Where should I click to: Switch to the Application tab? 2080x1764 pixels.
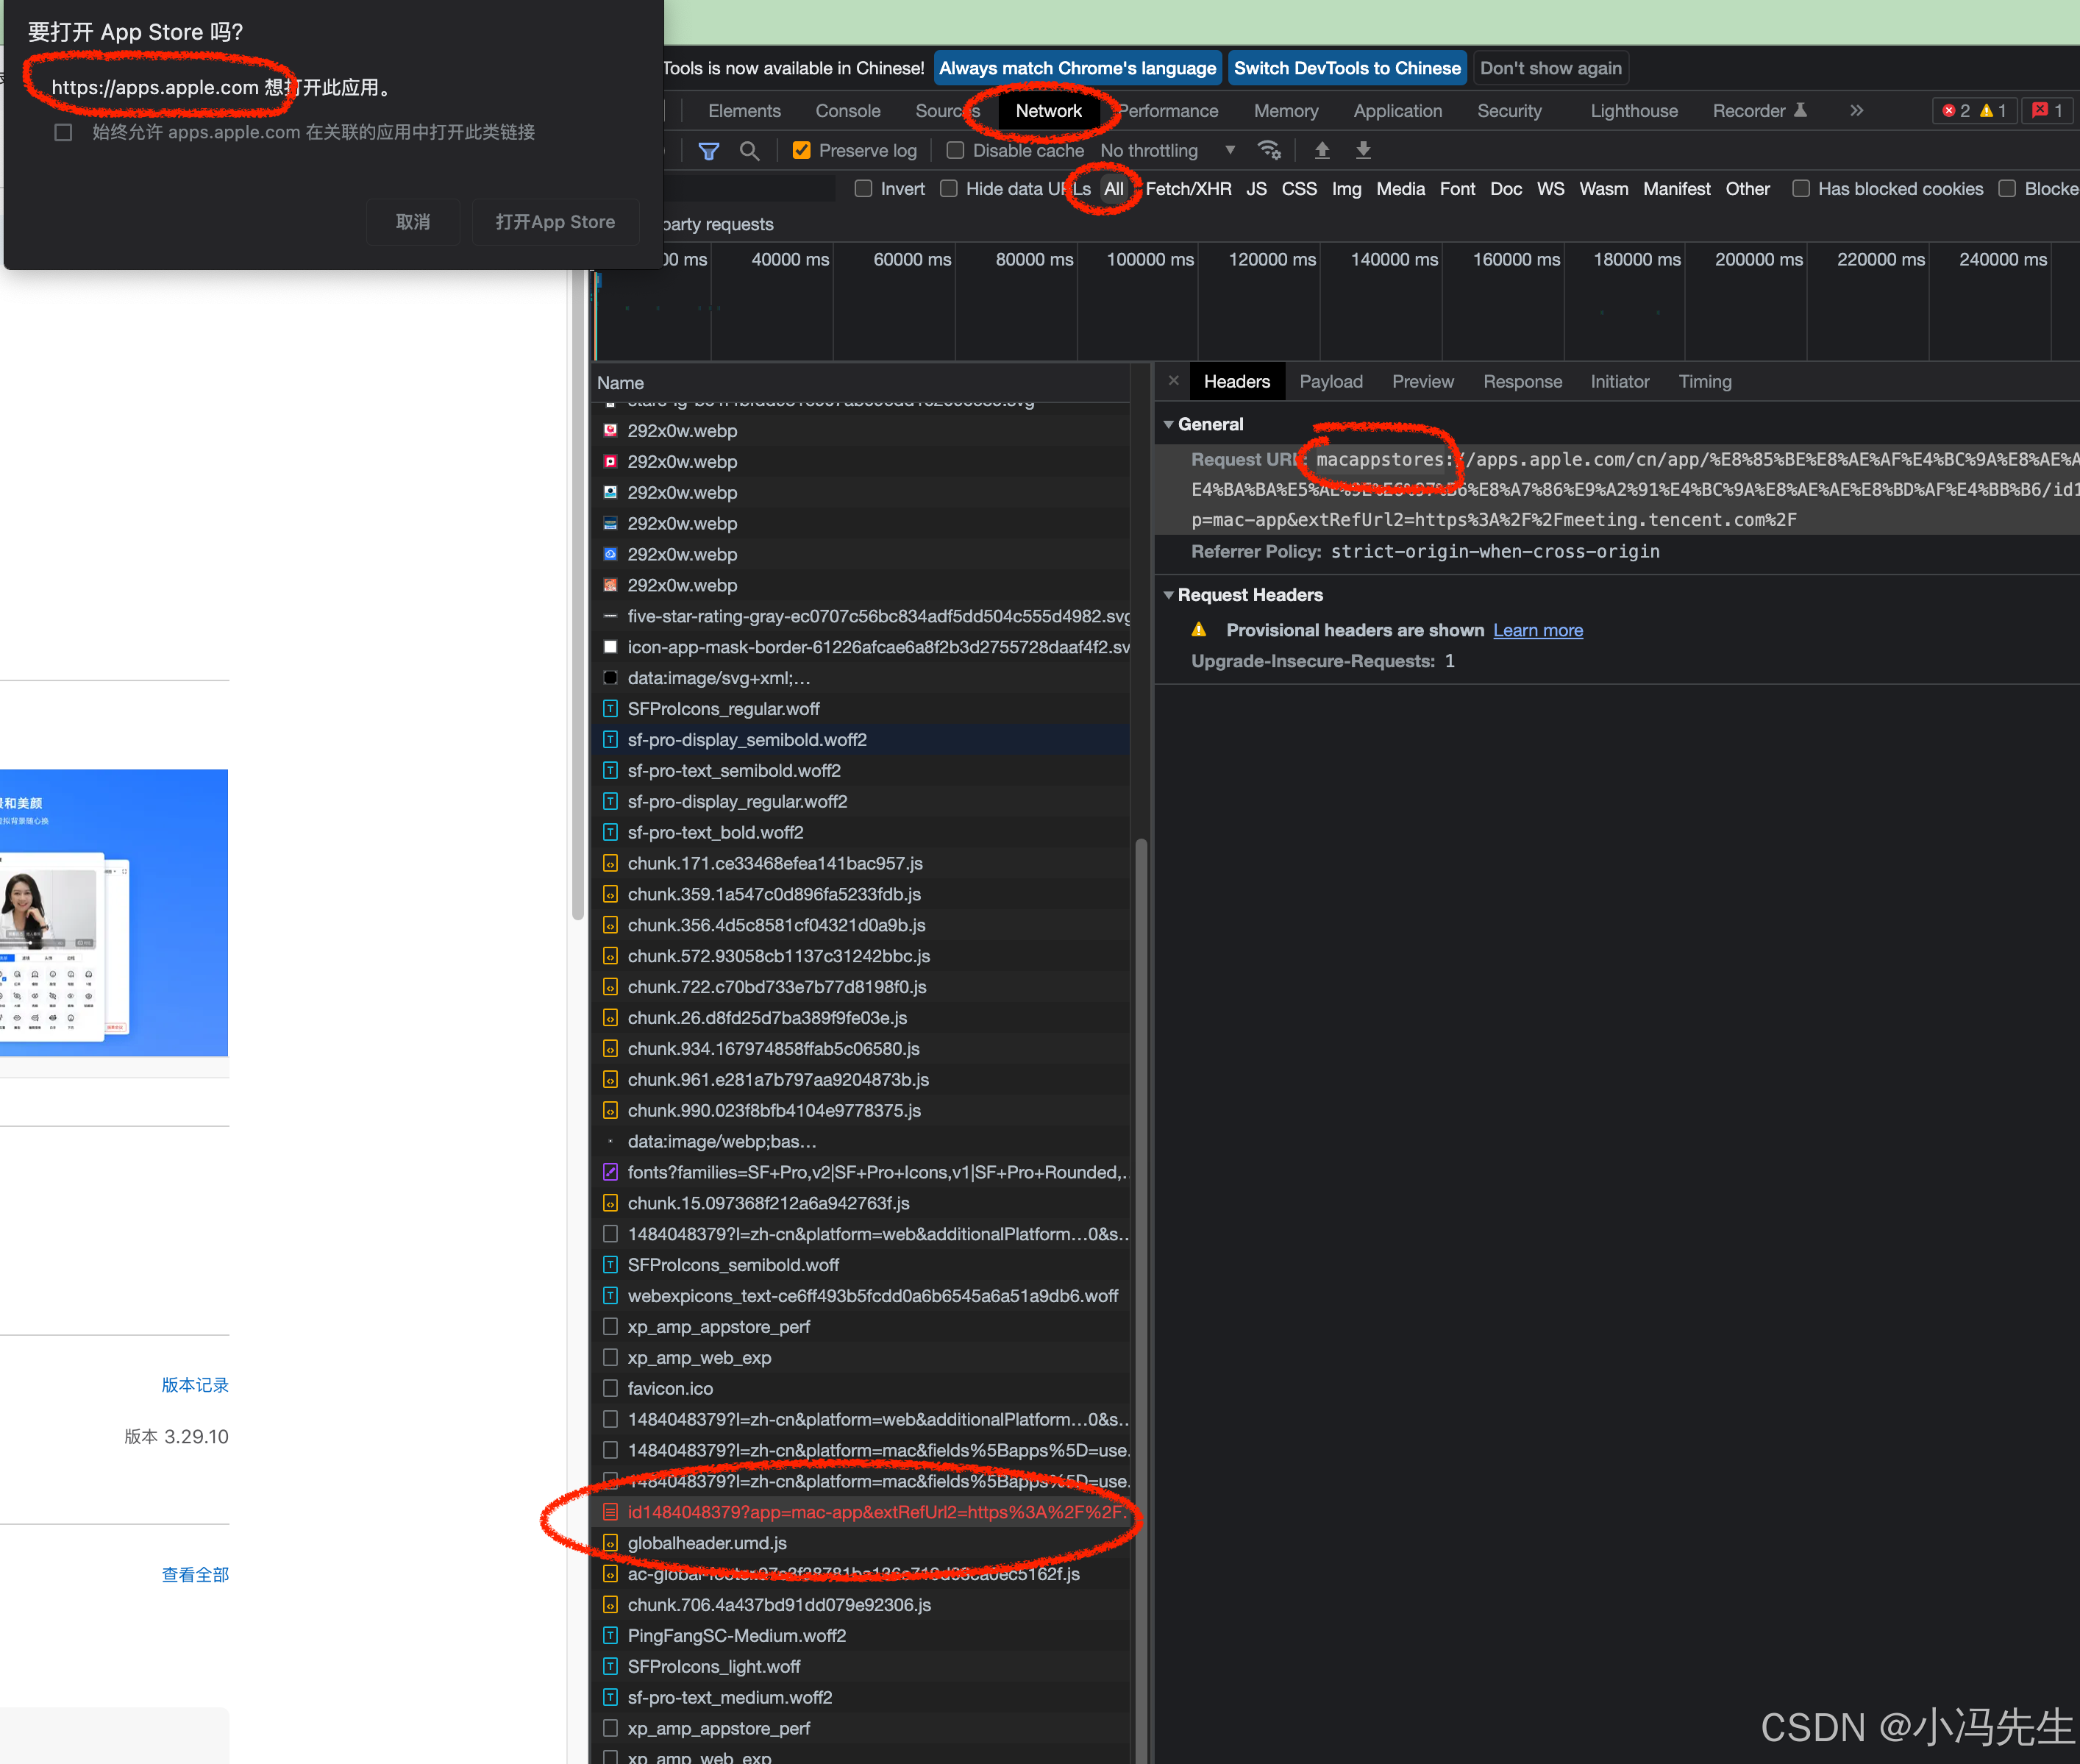click(1397, 111)
